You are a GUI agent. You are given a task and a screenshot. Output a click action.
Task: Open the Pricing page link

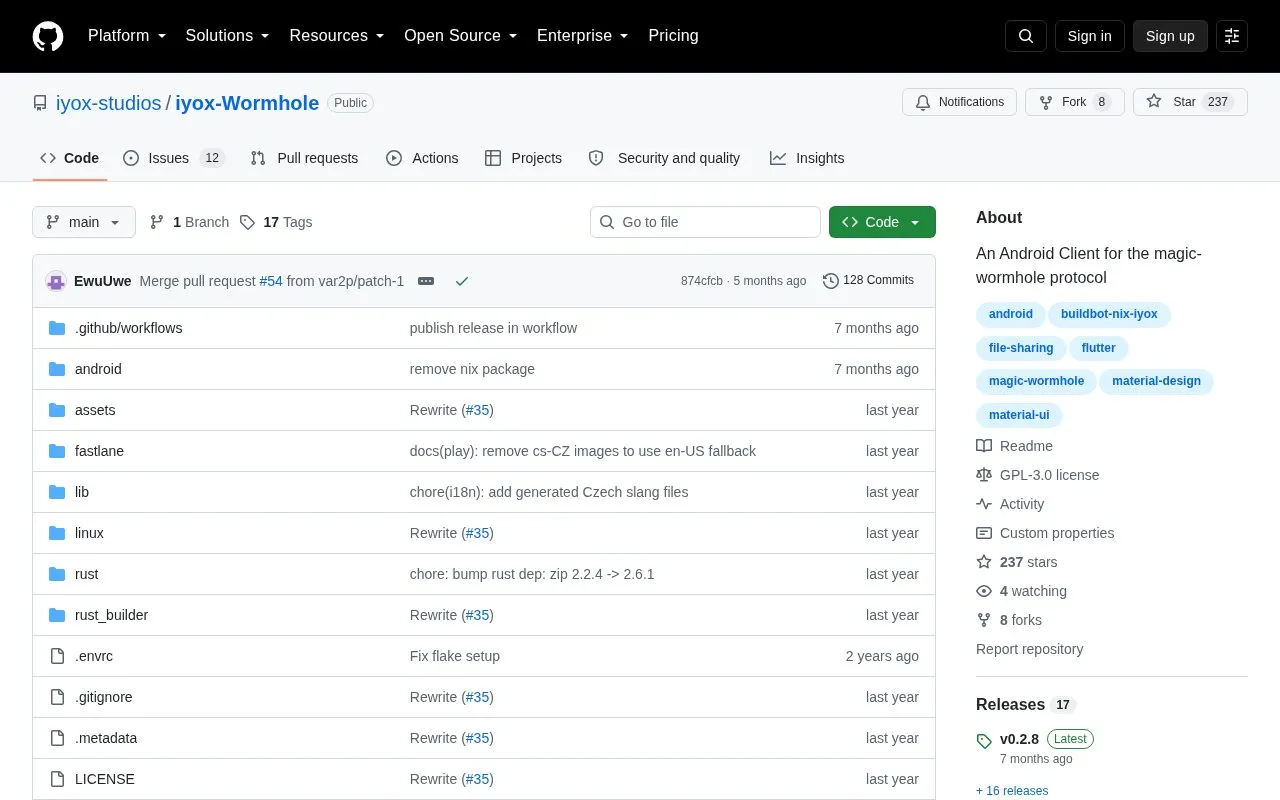[673, 36]
